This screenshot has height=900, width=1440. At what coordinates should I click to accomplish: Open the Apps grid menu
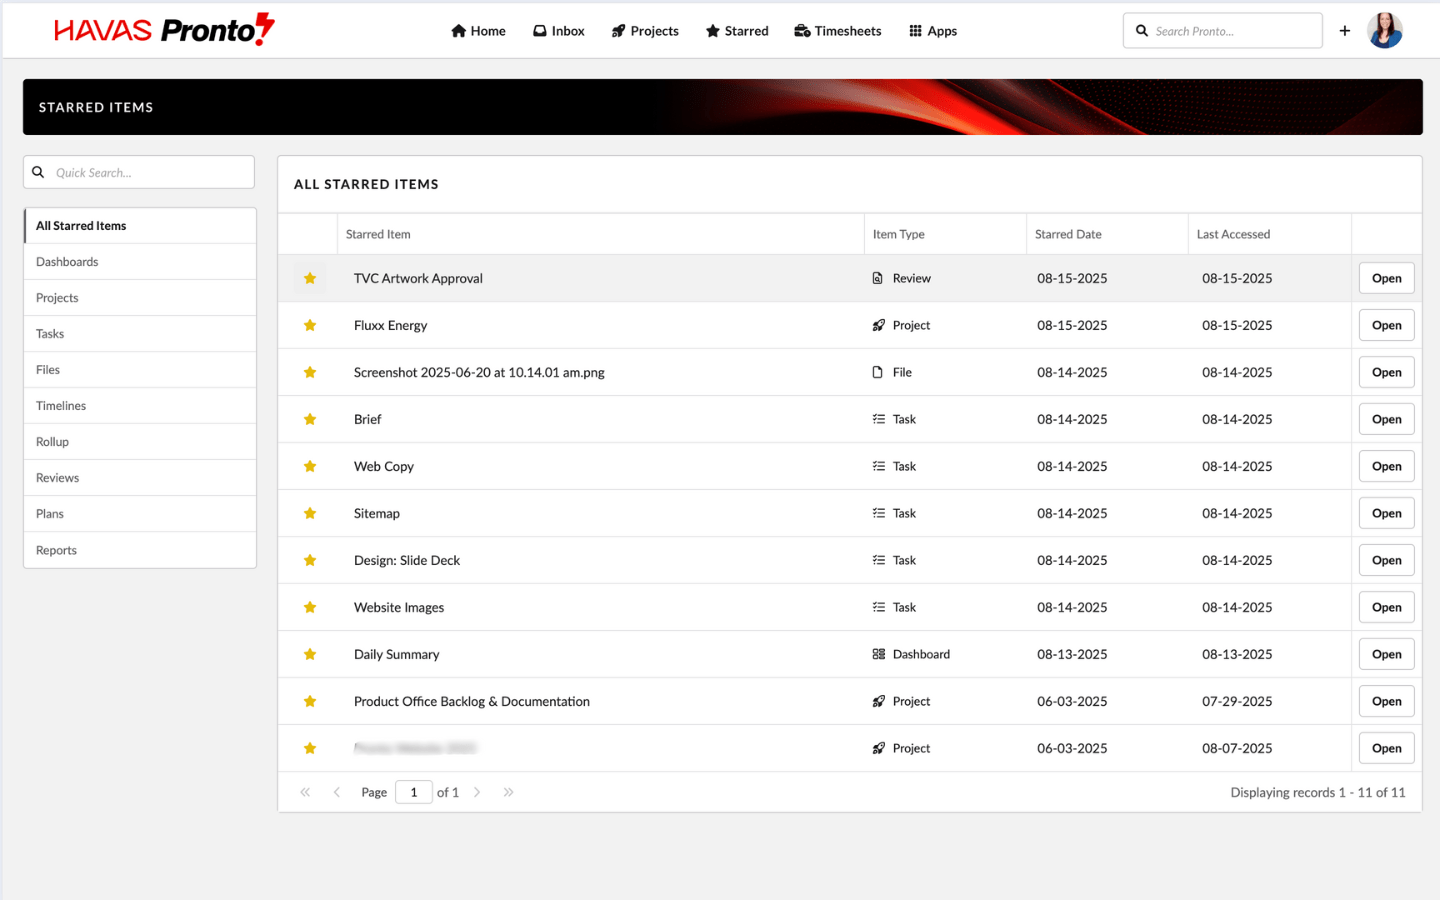point(932,31)
